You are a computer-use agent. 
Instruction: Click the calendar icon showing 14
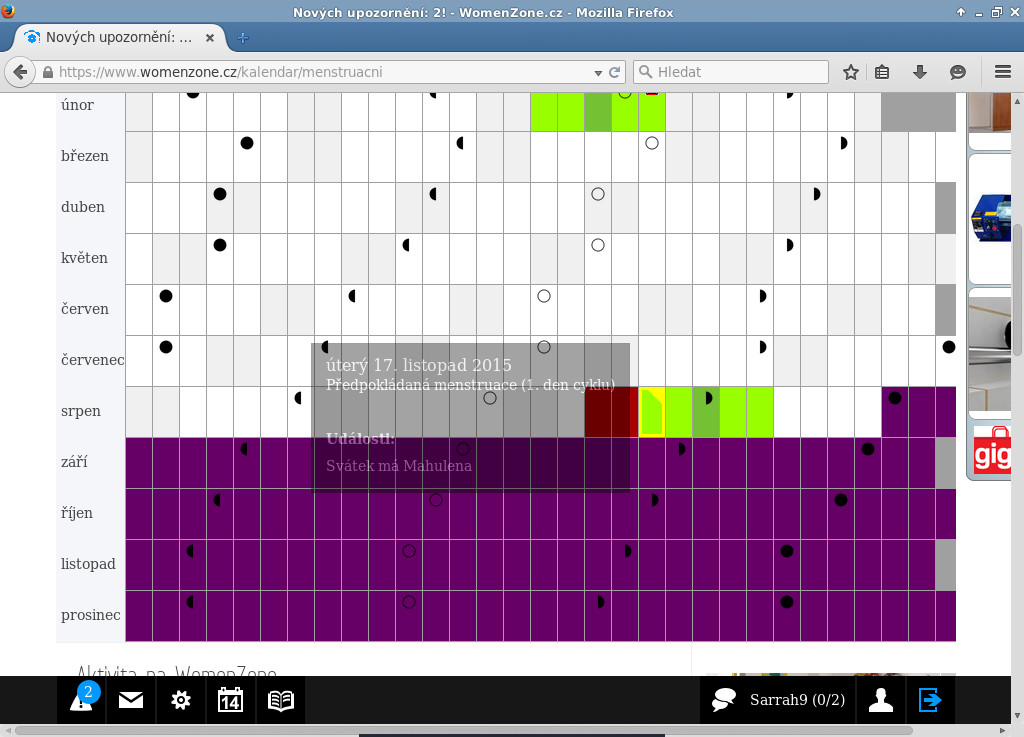point(230,701)
